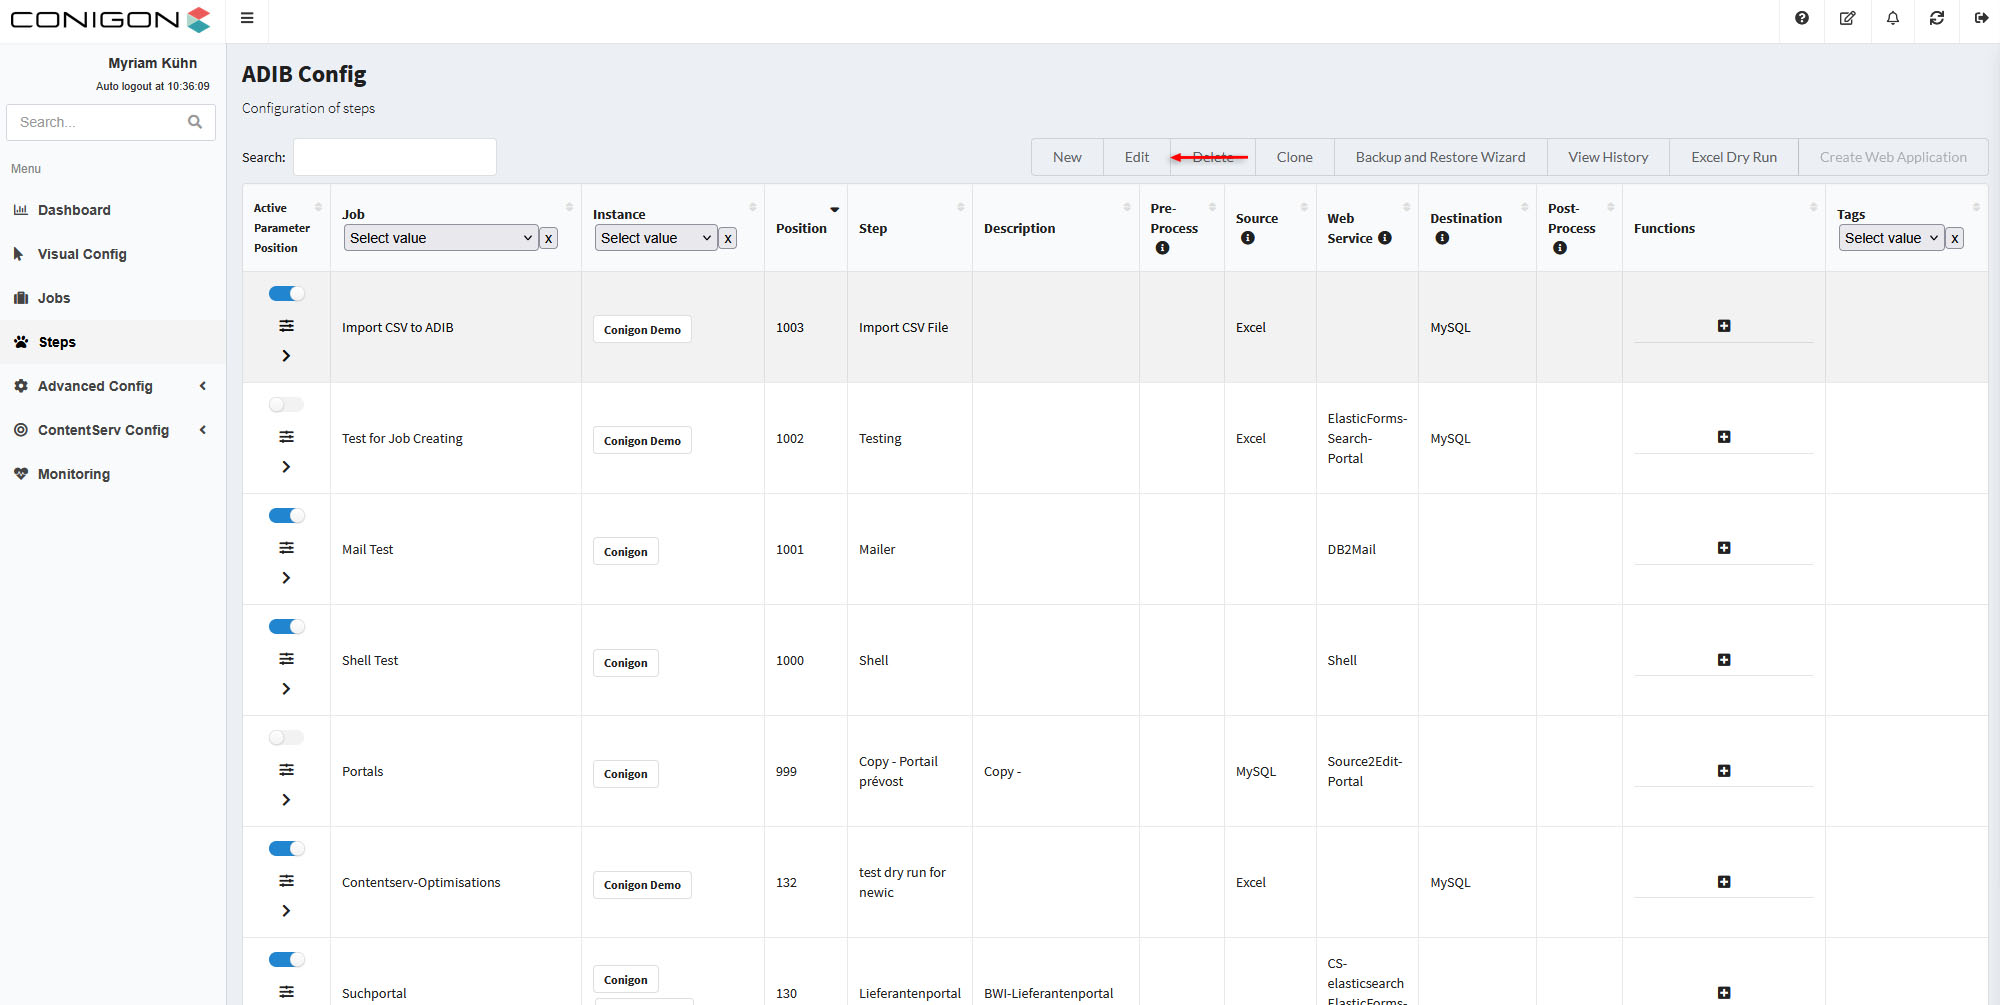2000x1005 pixels.
Task: Expand Advanced Config sidebar menu
Action: [x=95, y=386]
